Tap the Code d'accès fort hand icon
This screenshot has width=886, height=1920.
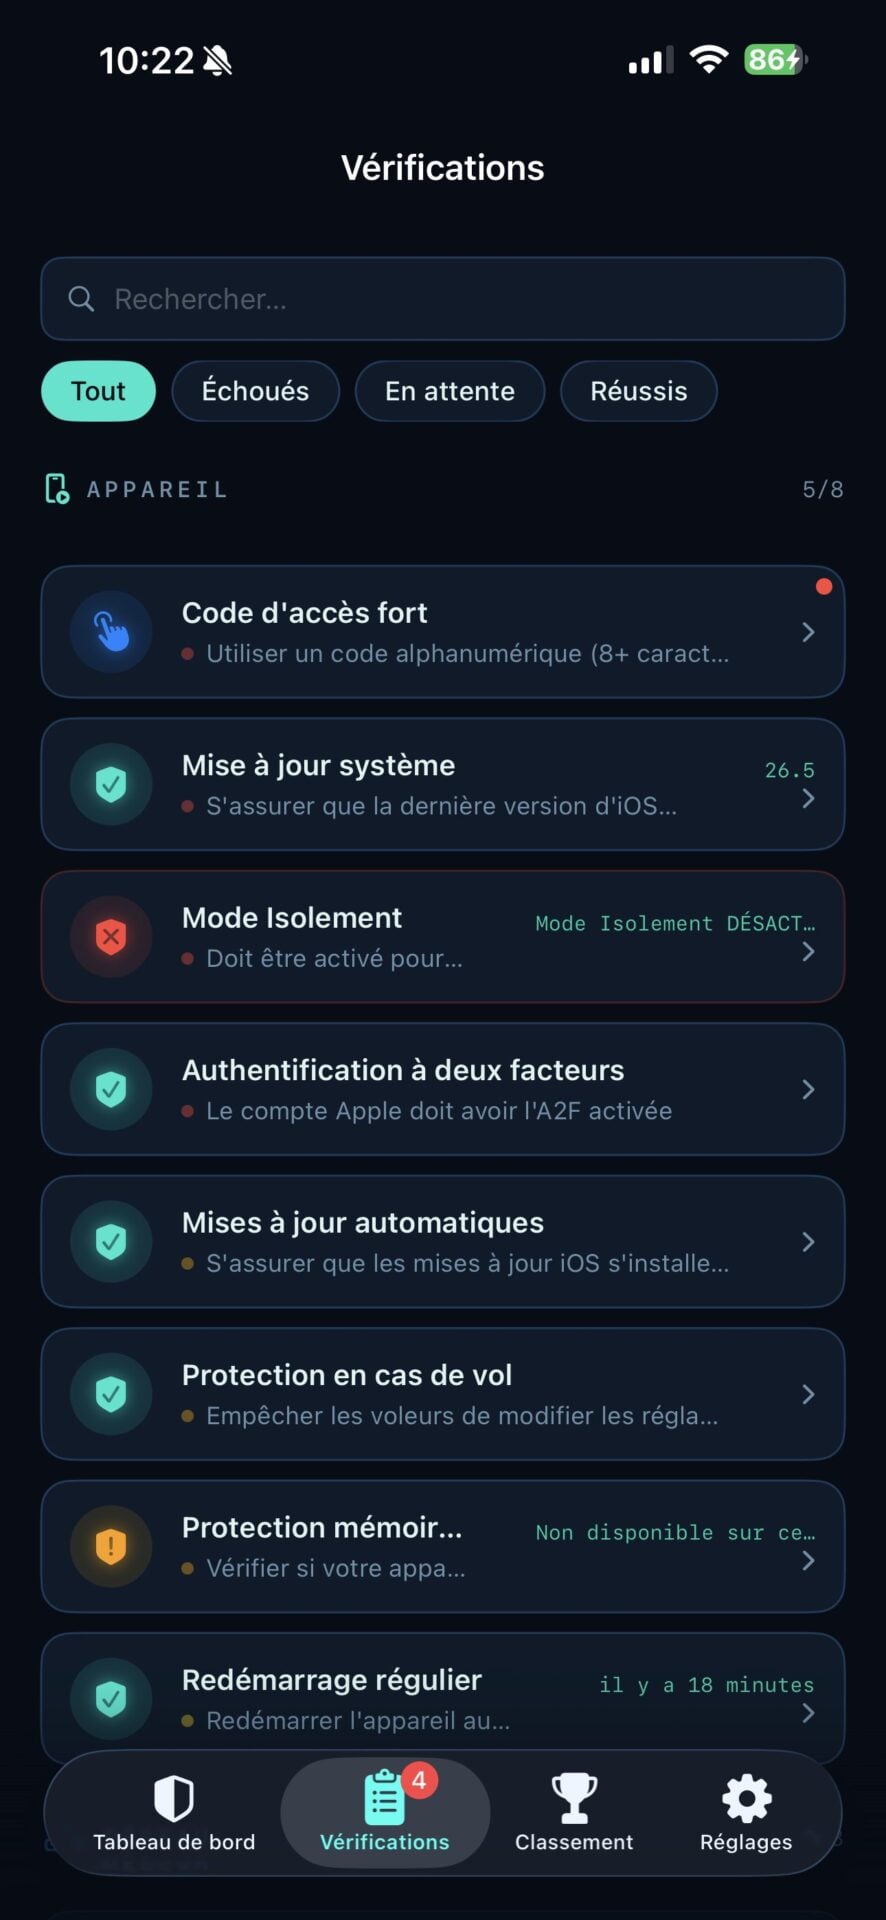[111, 632]
